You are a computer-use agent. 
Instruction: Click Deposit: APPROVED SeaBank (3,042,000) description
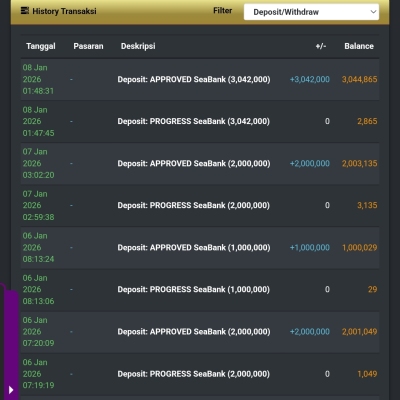(x=194, y=79)
